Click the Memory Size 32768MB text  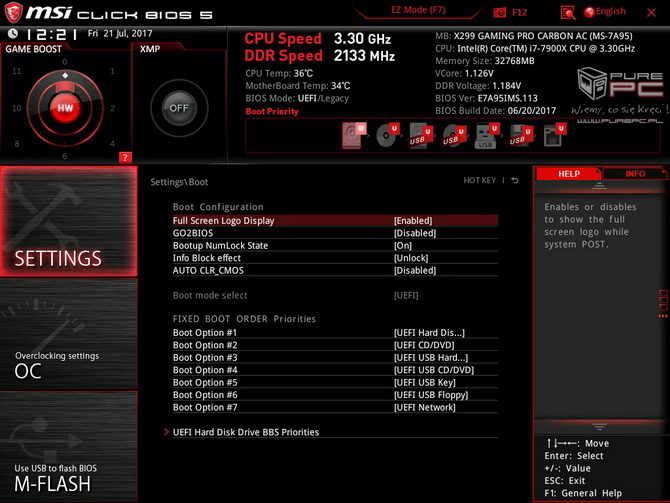tap(485, 61)
